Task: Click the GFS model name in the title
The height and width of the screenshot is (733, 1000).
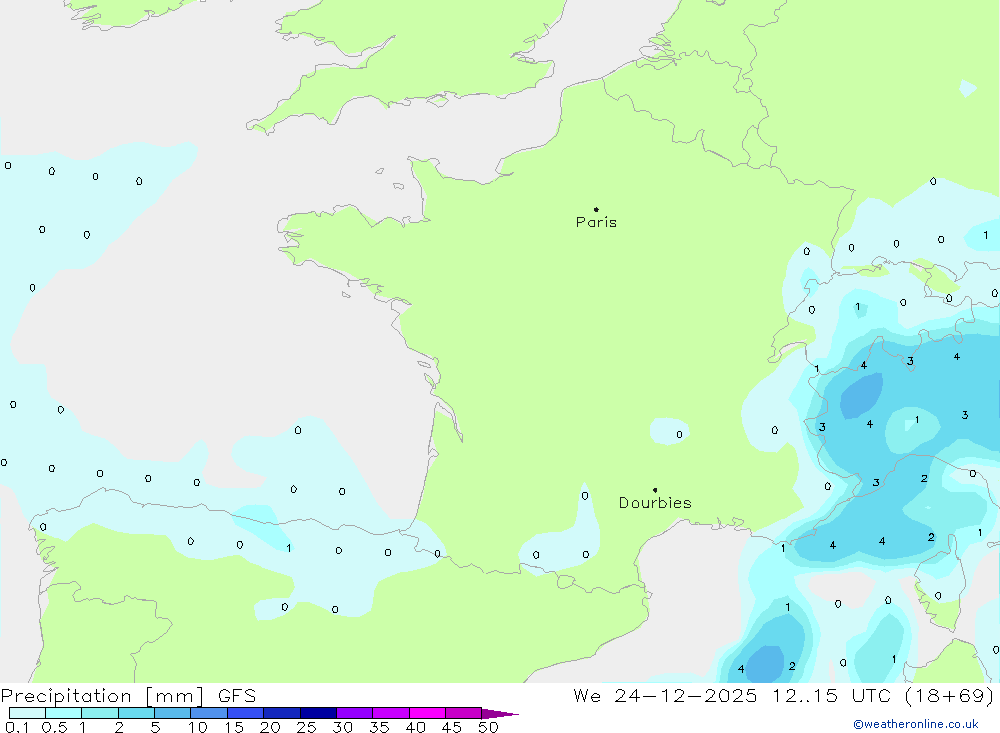Action: click(237, 696)
